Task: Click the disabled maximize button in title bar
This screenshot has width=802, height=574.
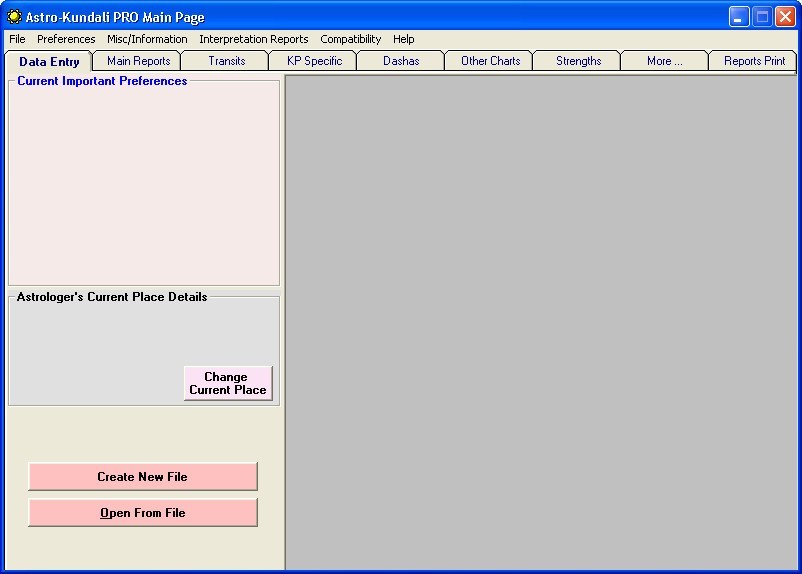Action: click(x=762, y=17)
